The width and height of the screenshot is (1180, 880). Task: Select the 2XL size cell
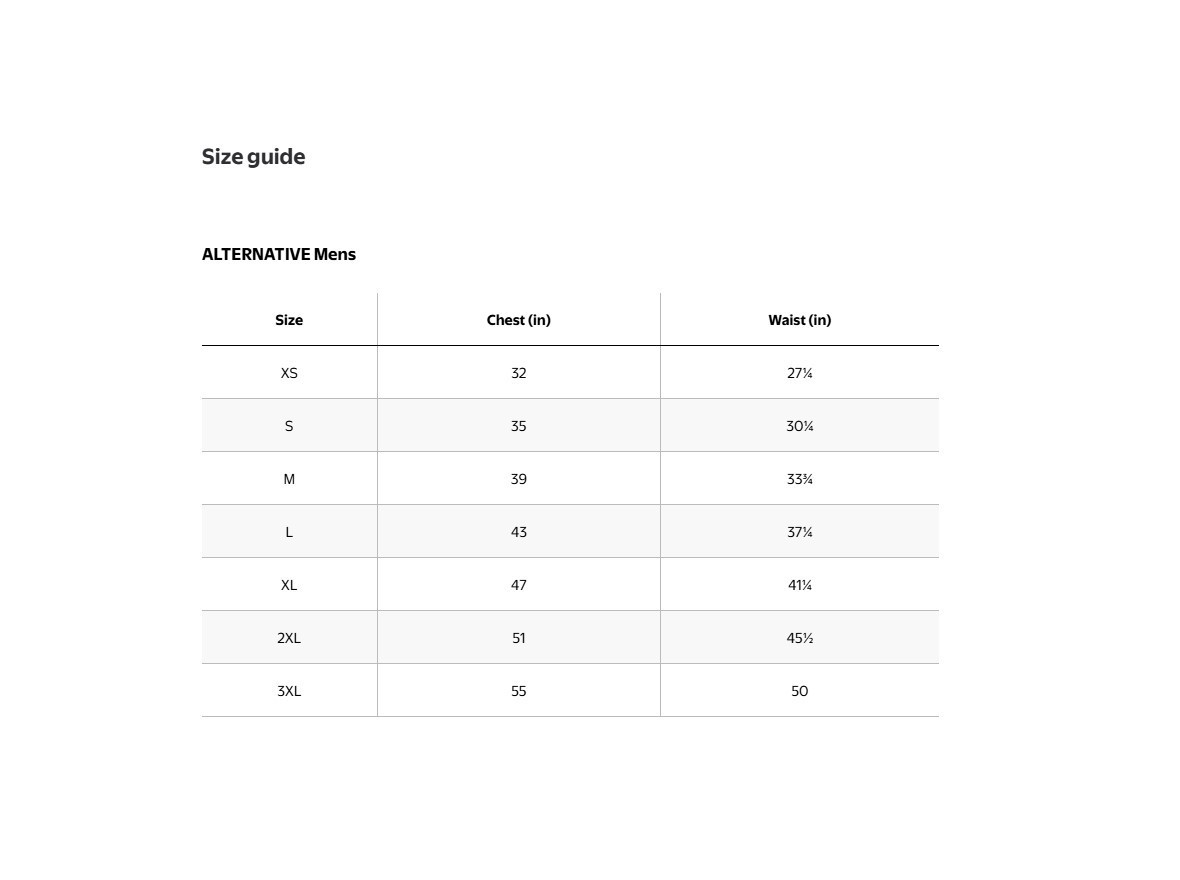pyautogui.click(x=289, y=638)
